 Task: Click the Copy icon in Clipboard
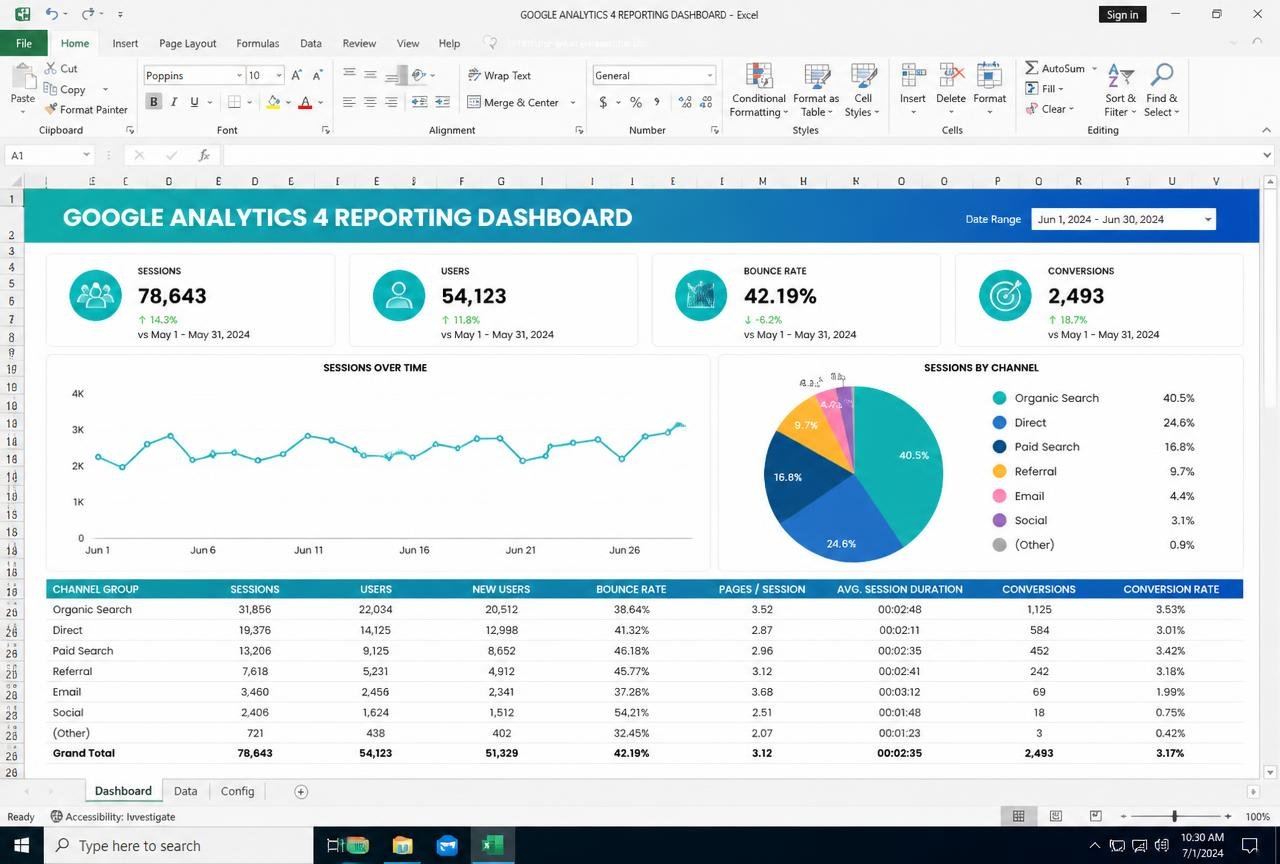(50, 89)
